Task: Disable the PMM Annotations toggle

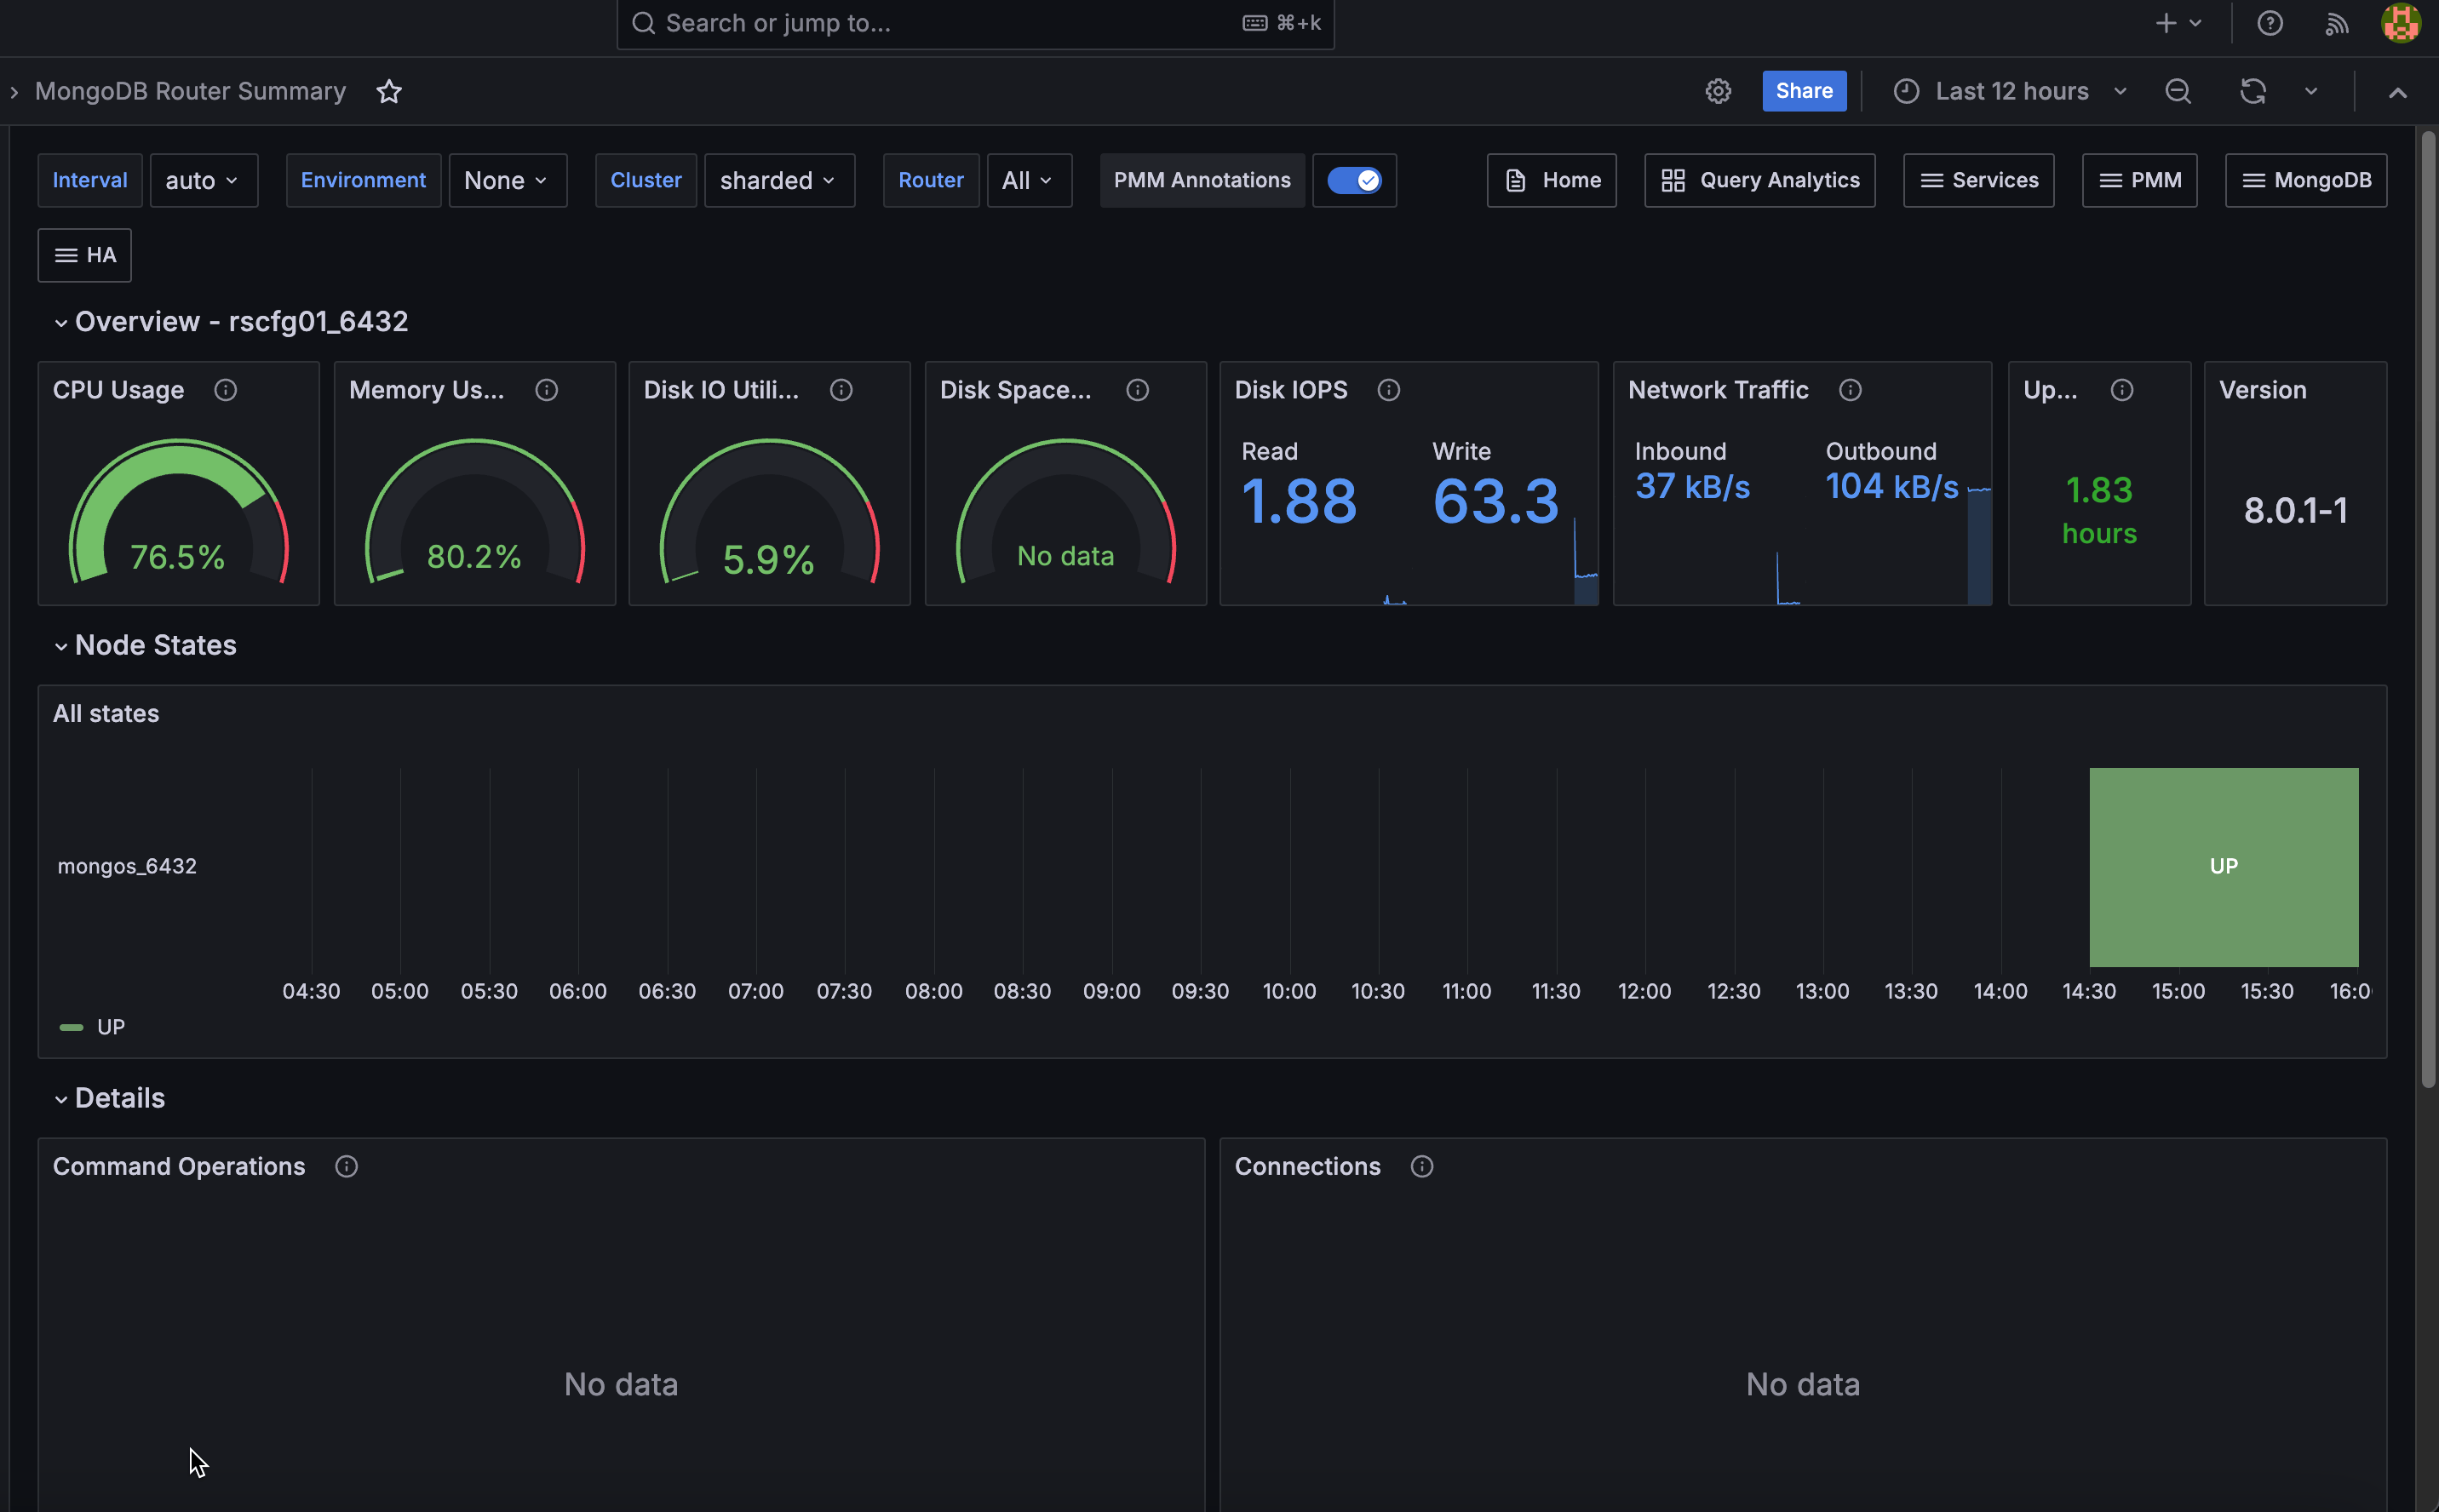Action: click(x=1354, y=180)
